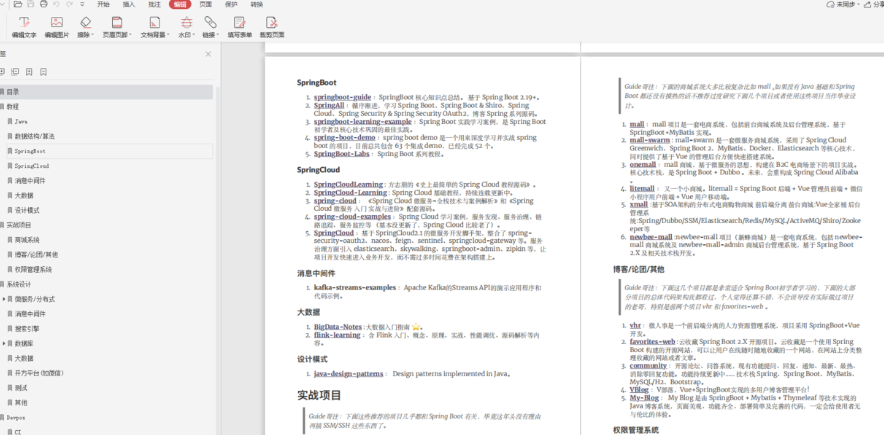
Task: Open the Edit Text tool
Action: coord(24,26)
